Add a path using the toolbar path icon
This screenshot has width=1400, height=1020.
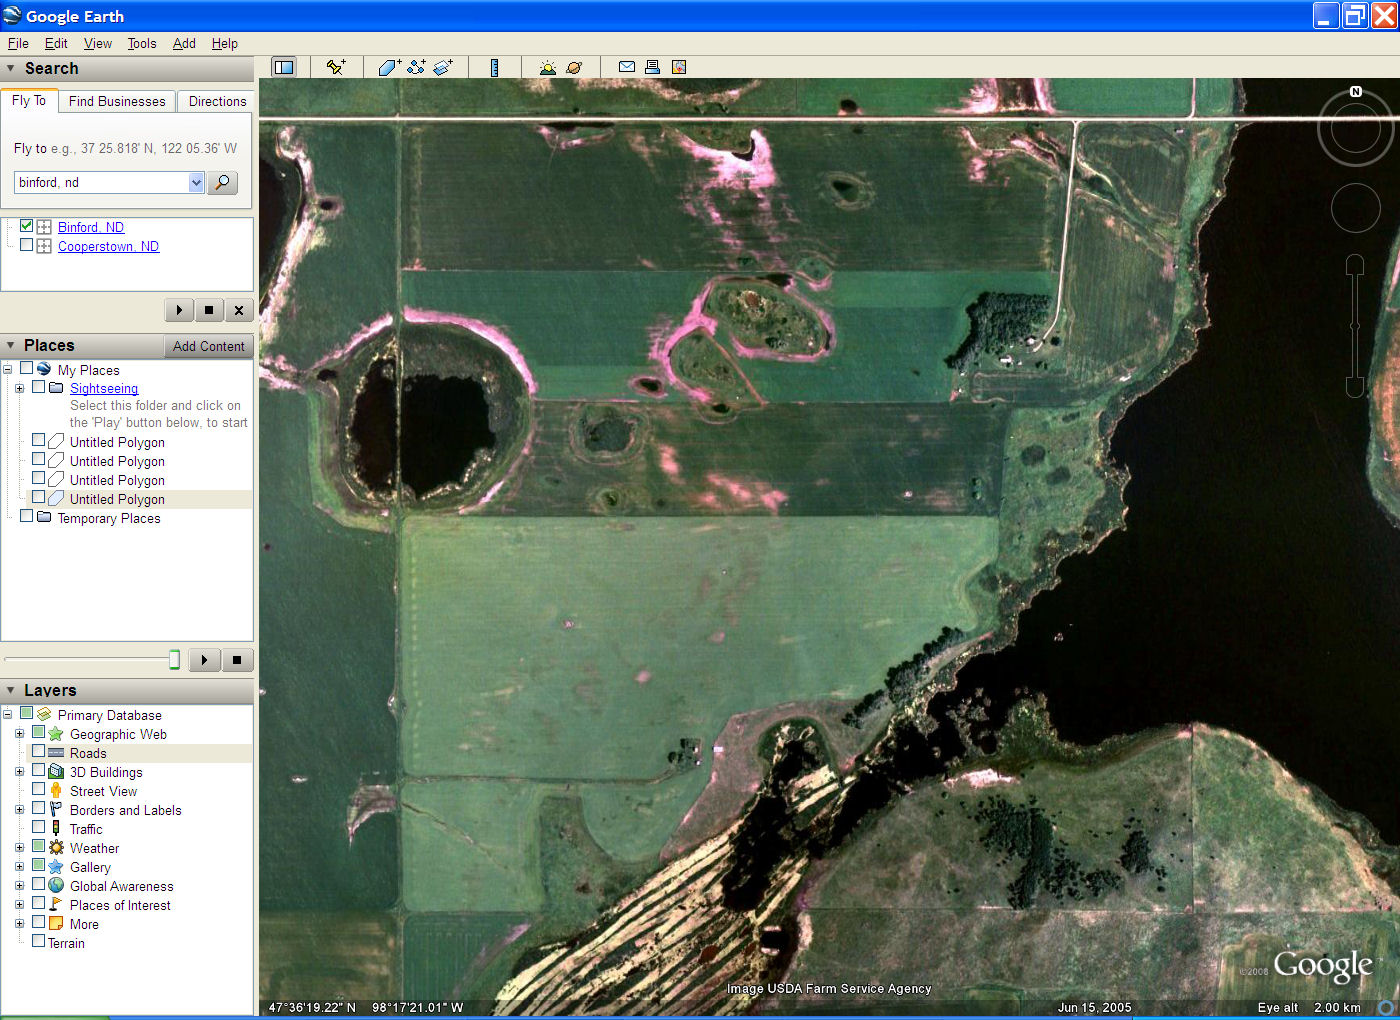[x=416, y=67]
